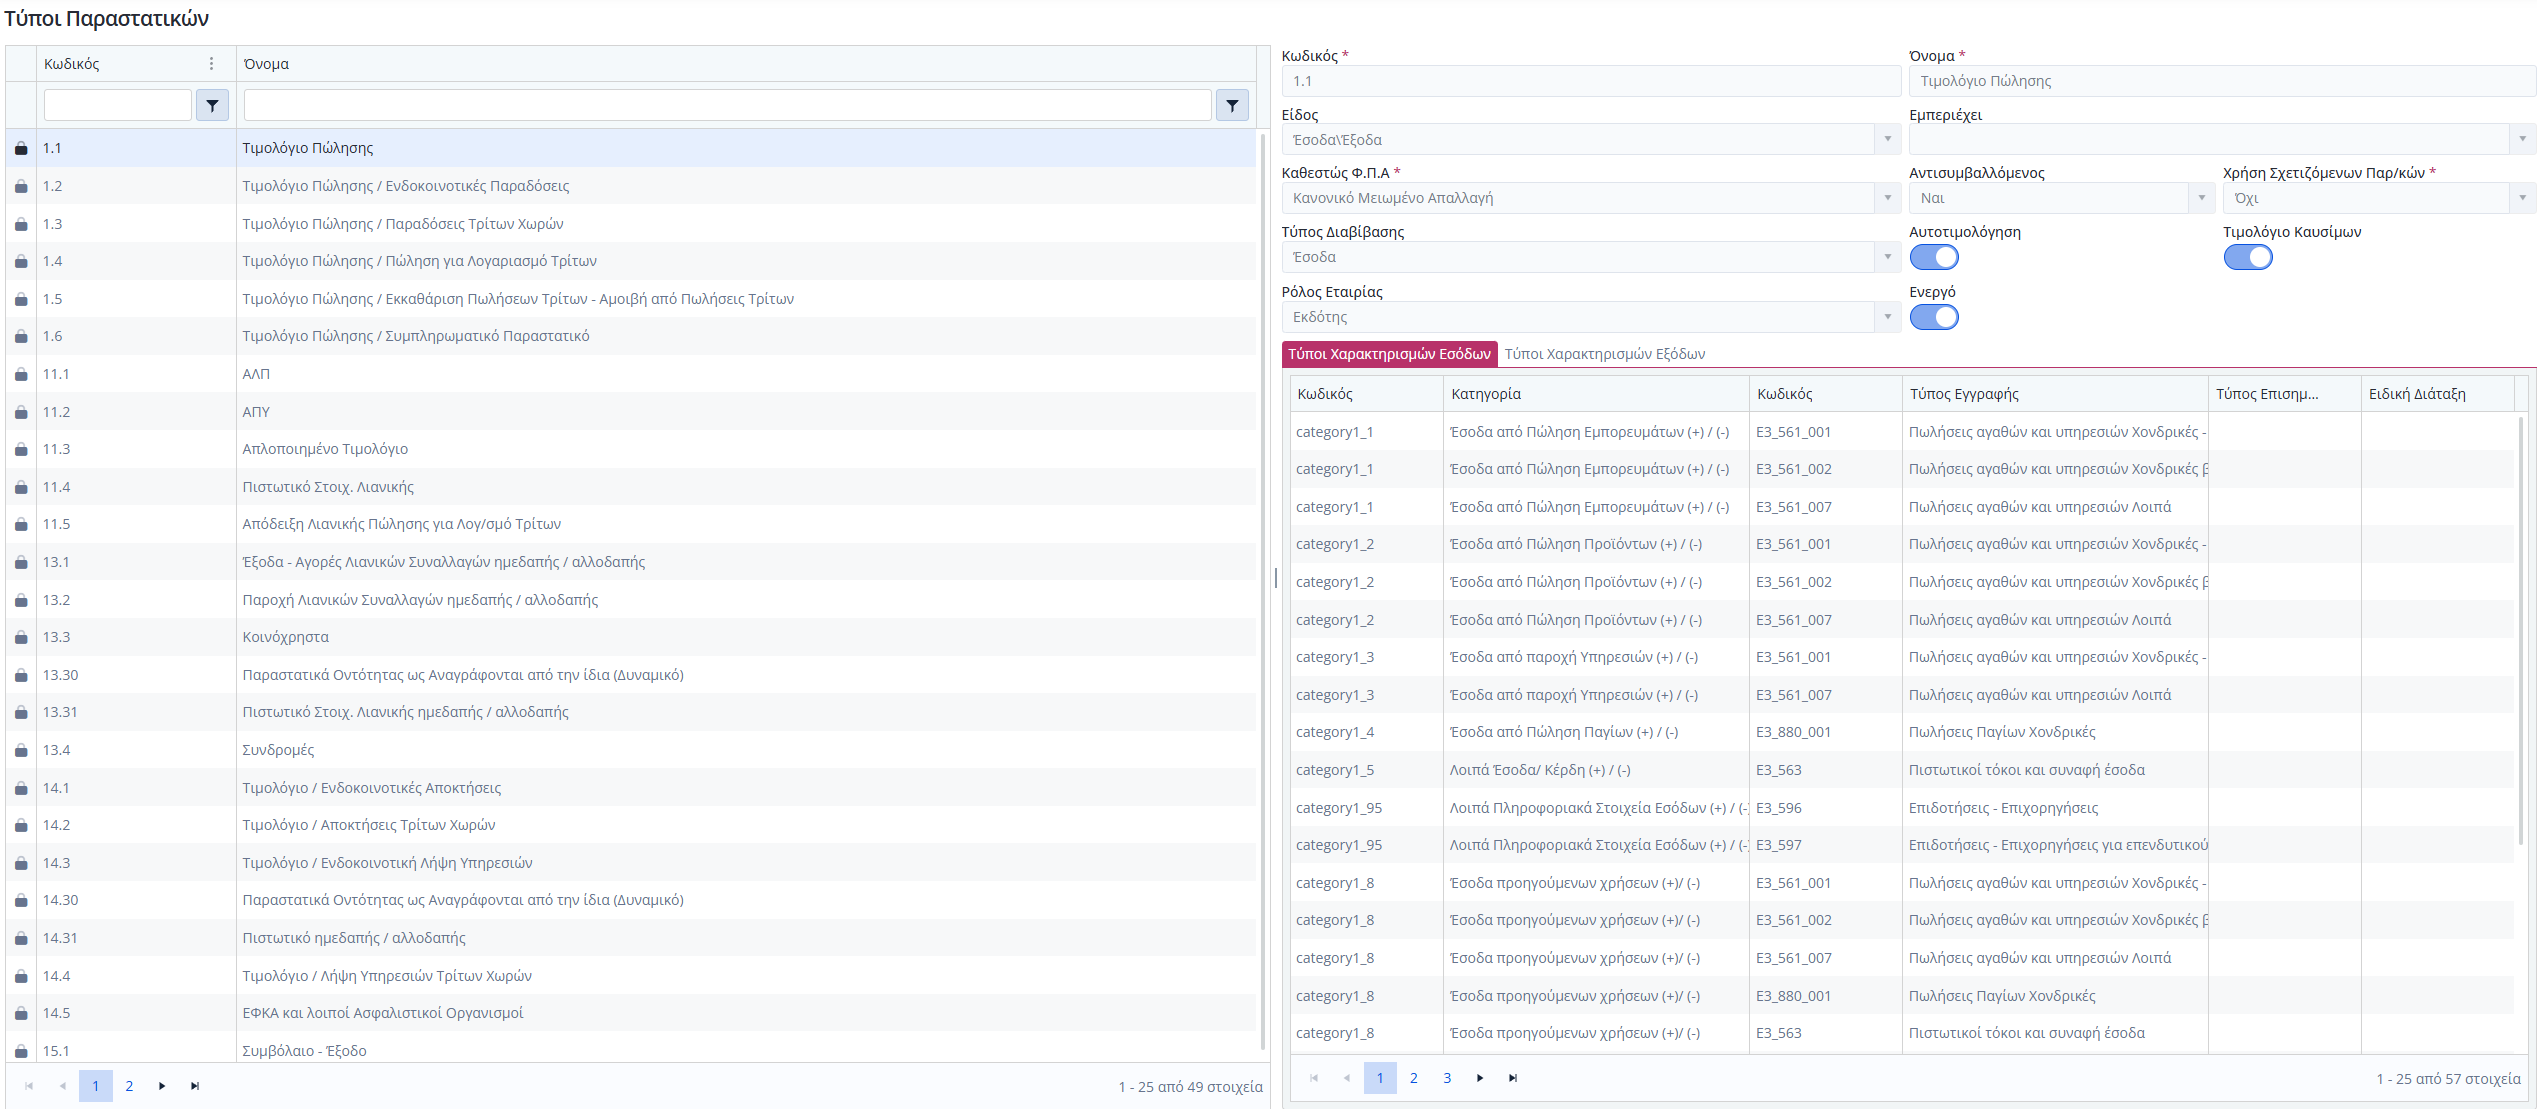Disable the Ενεργό switch
Screen dimensions: 2537x1109
(1934, 318)
